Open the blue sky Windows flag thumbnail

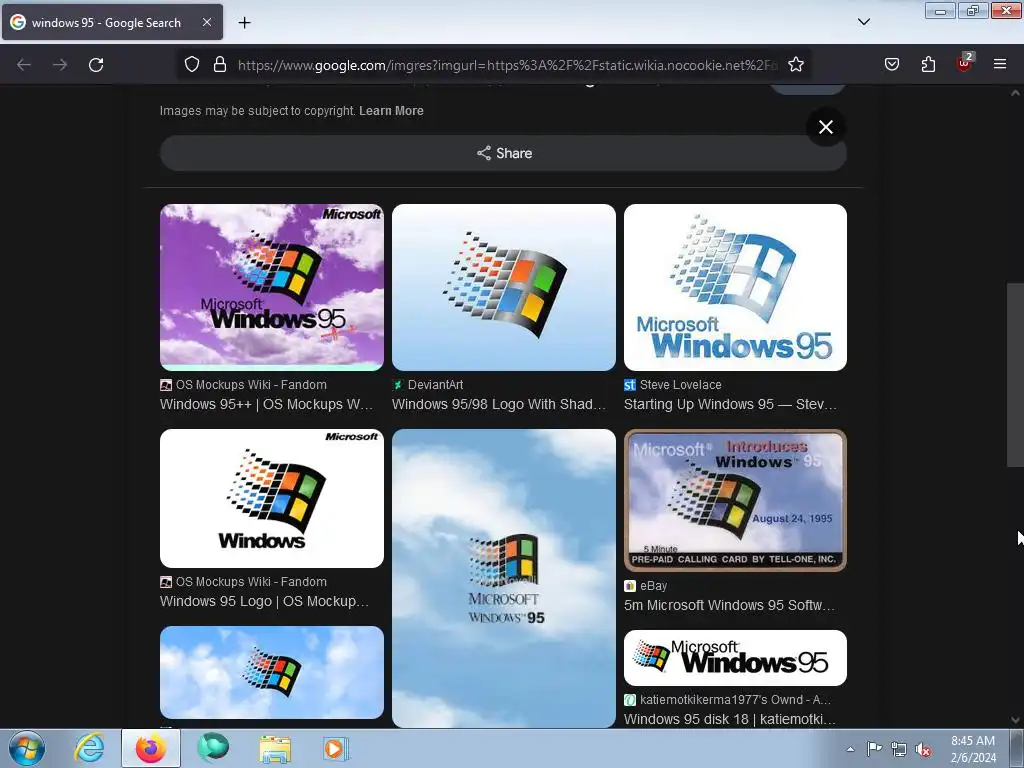tap(272, 673)
